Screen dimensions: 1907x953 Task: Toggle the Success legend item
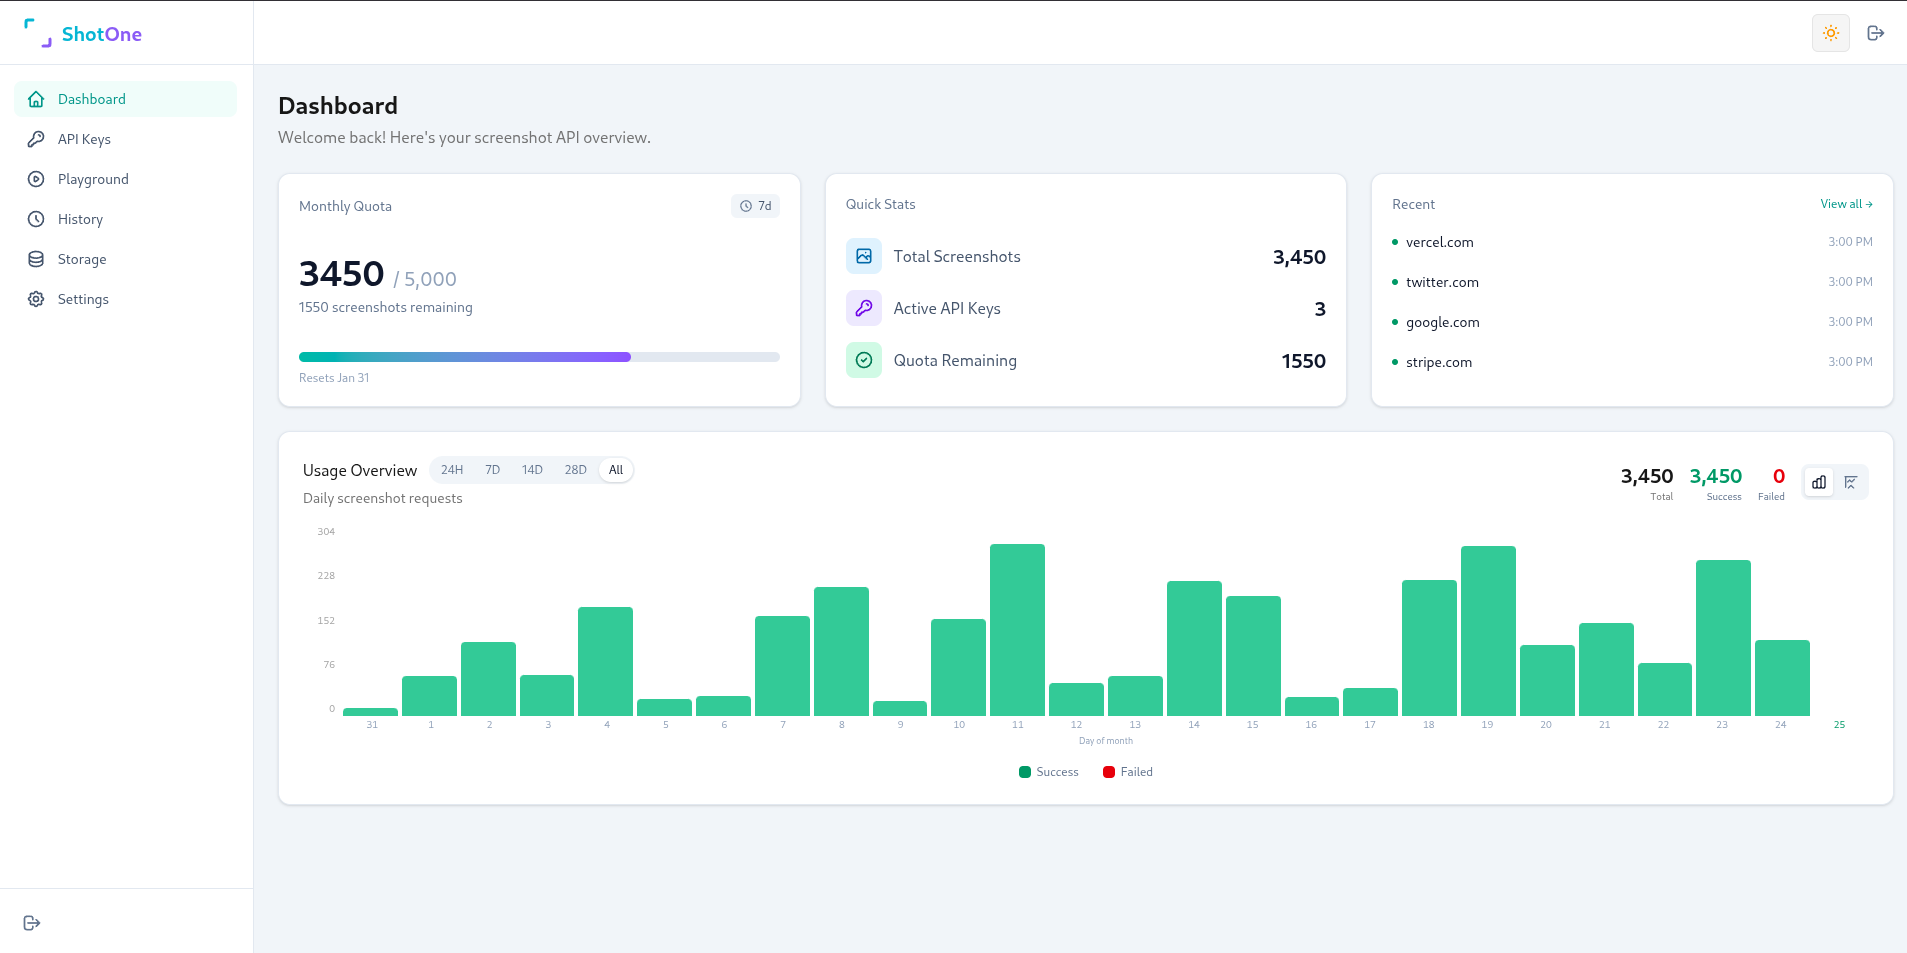1047,771
